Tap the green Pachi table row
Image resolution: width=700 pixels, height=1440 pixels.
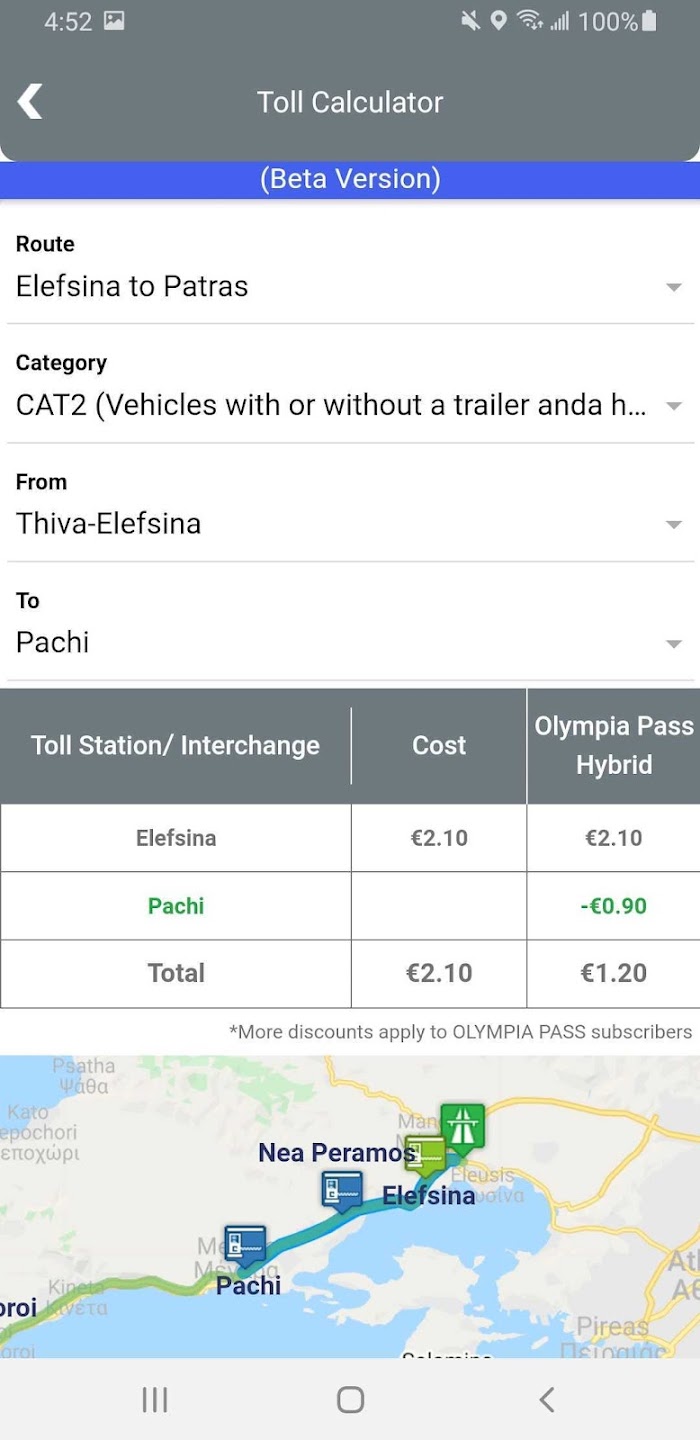[350, 906]
